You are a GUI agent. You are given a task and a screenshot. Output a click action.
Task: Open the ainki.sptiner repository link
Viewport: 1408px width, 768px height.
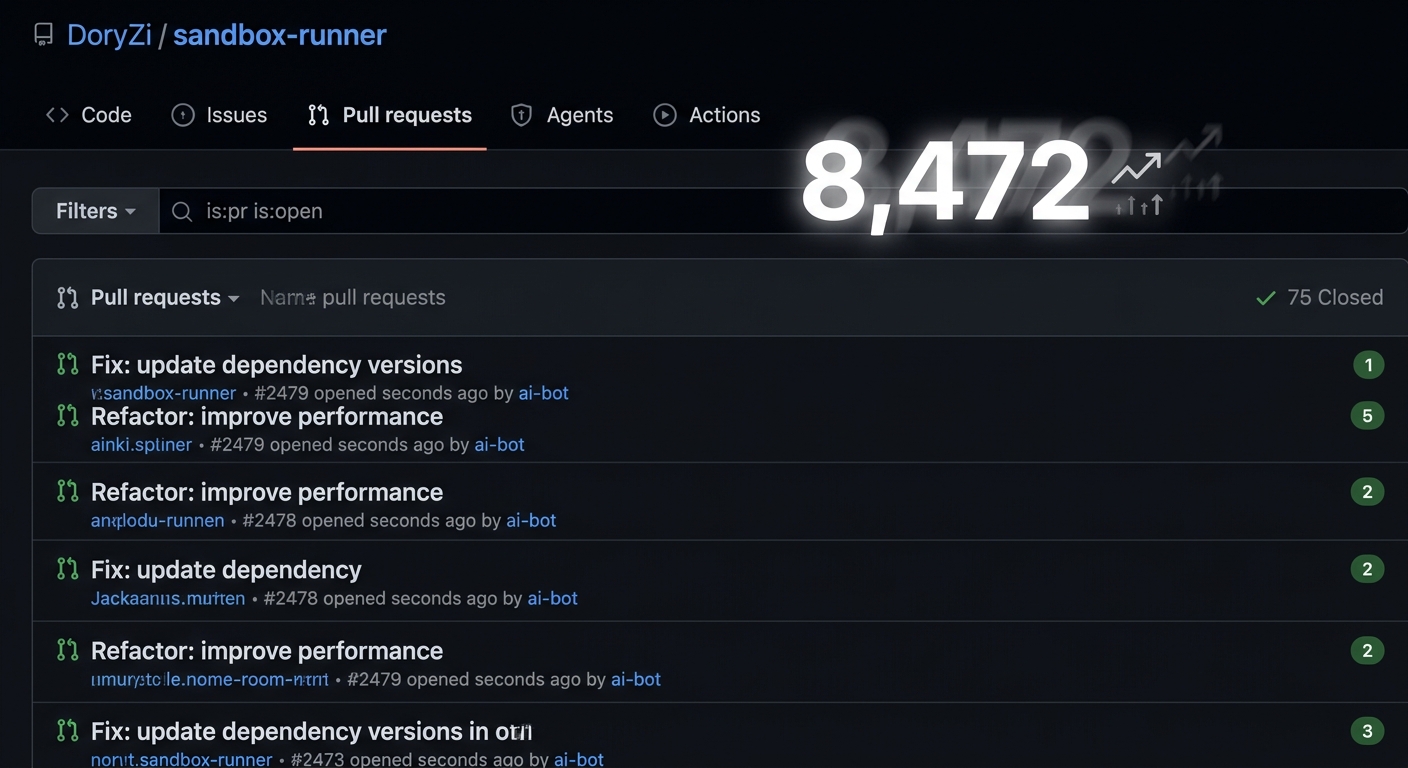(x=141, y=444)
